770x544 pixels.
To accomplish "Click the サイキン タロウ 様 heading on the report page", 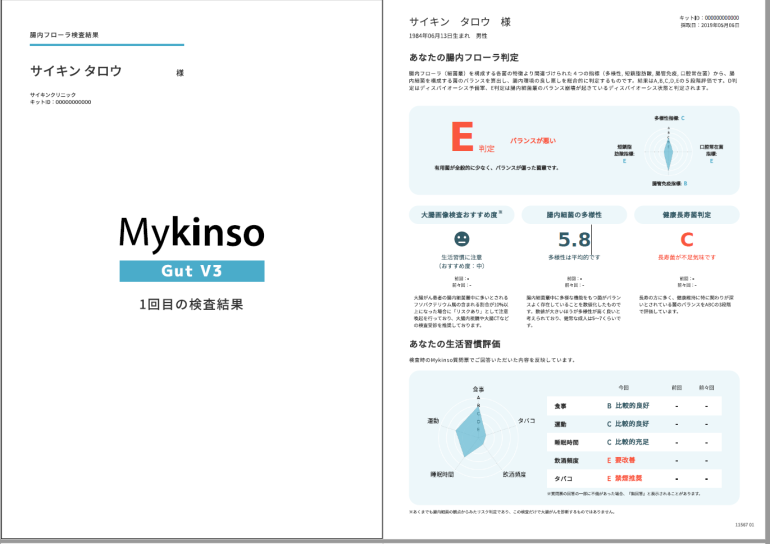I will point(460,22).
